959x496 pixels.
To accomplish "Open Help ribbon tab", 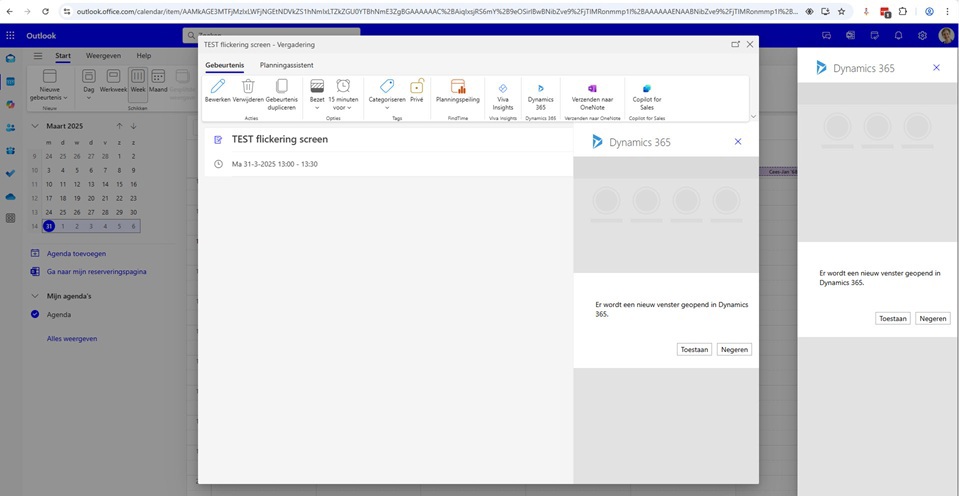I will (x=144, y=56).
